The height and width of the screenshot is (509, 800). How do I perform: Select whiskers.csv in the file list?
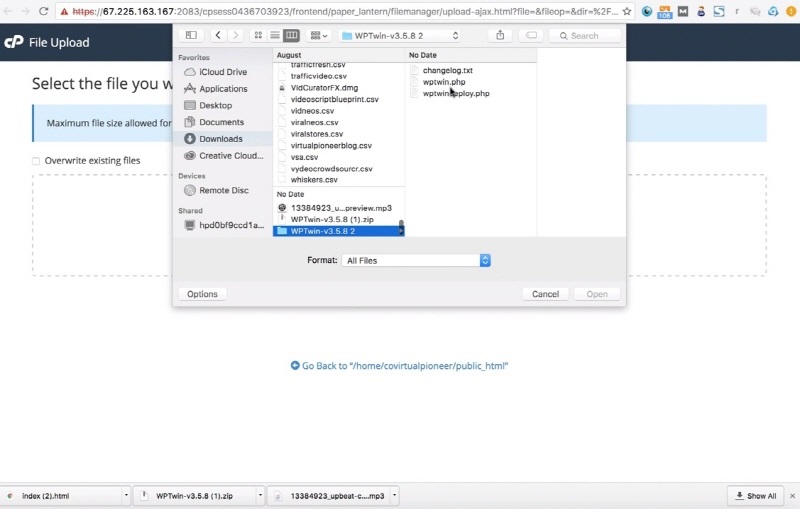(x=314, y=180)
